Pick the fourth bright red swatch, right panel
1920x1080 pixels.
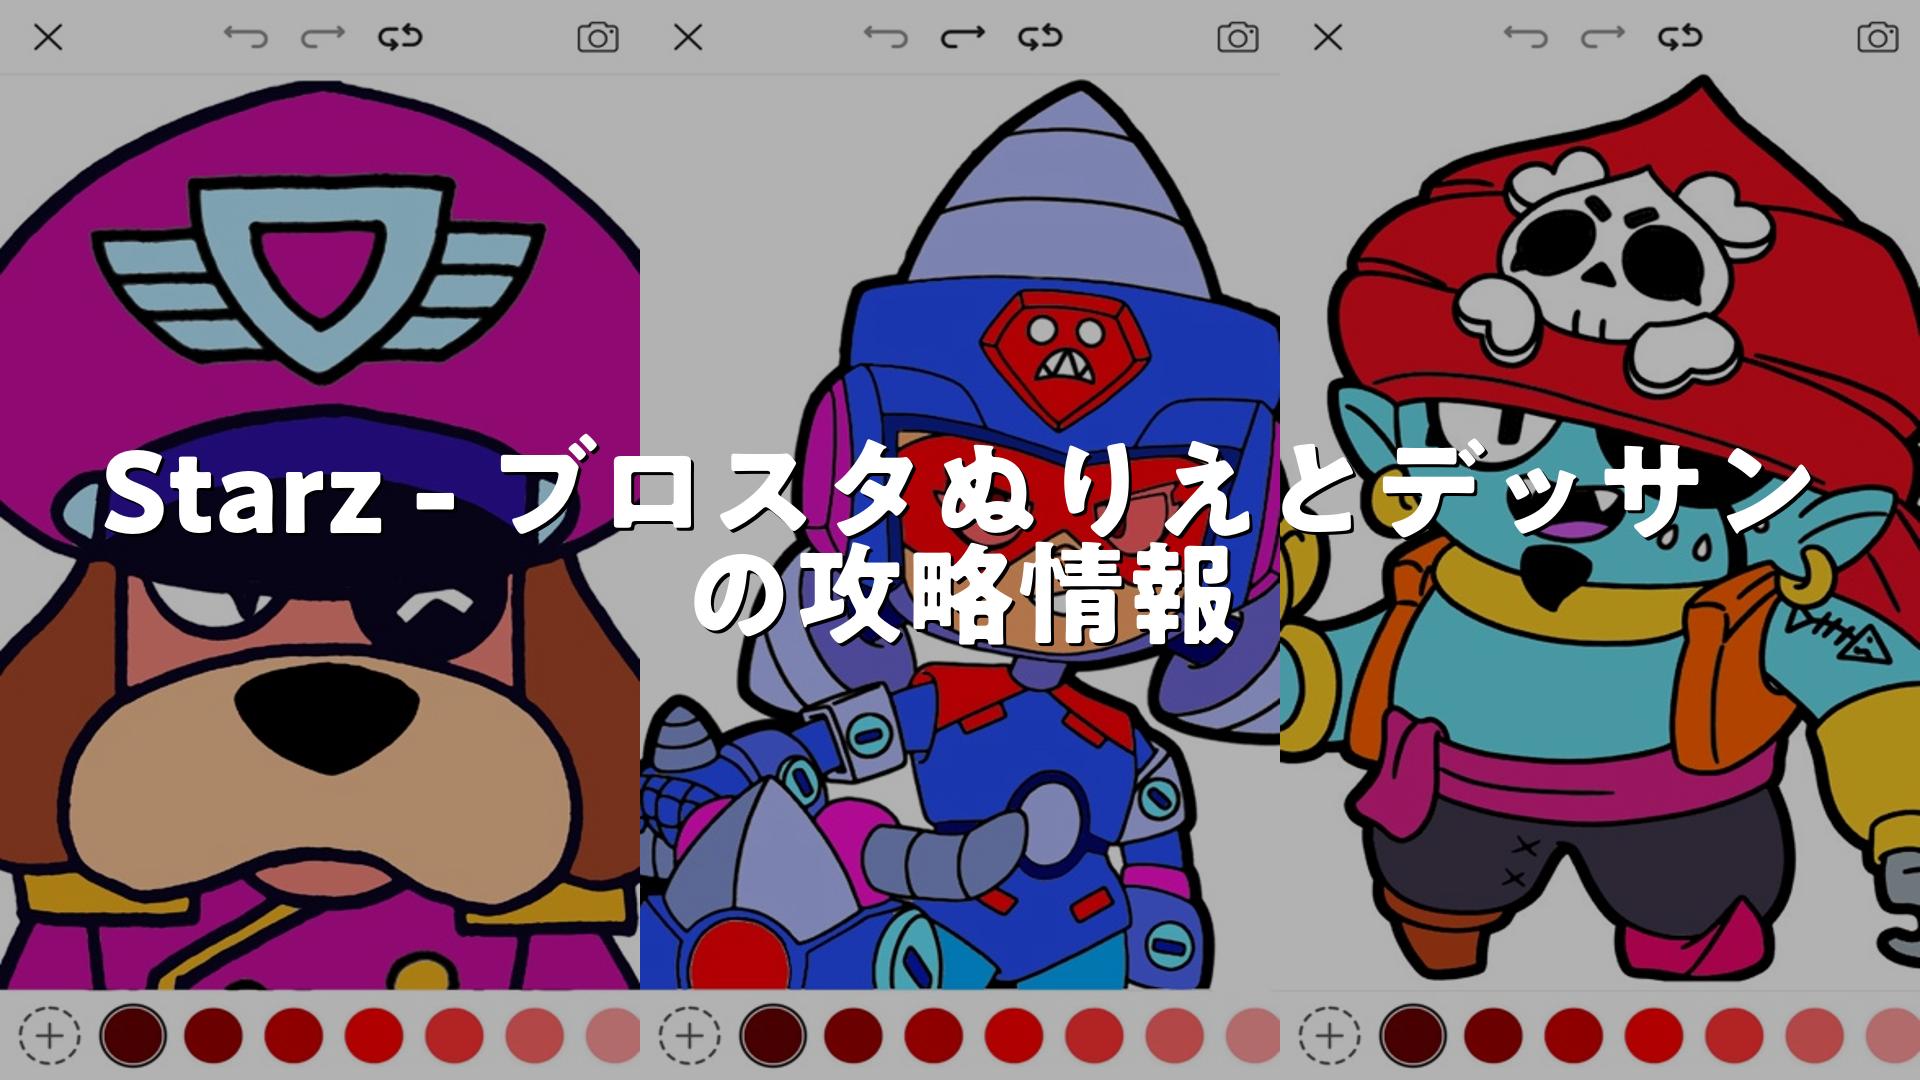(1653, 1035)
